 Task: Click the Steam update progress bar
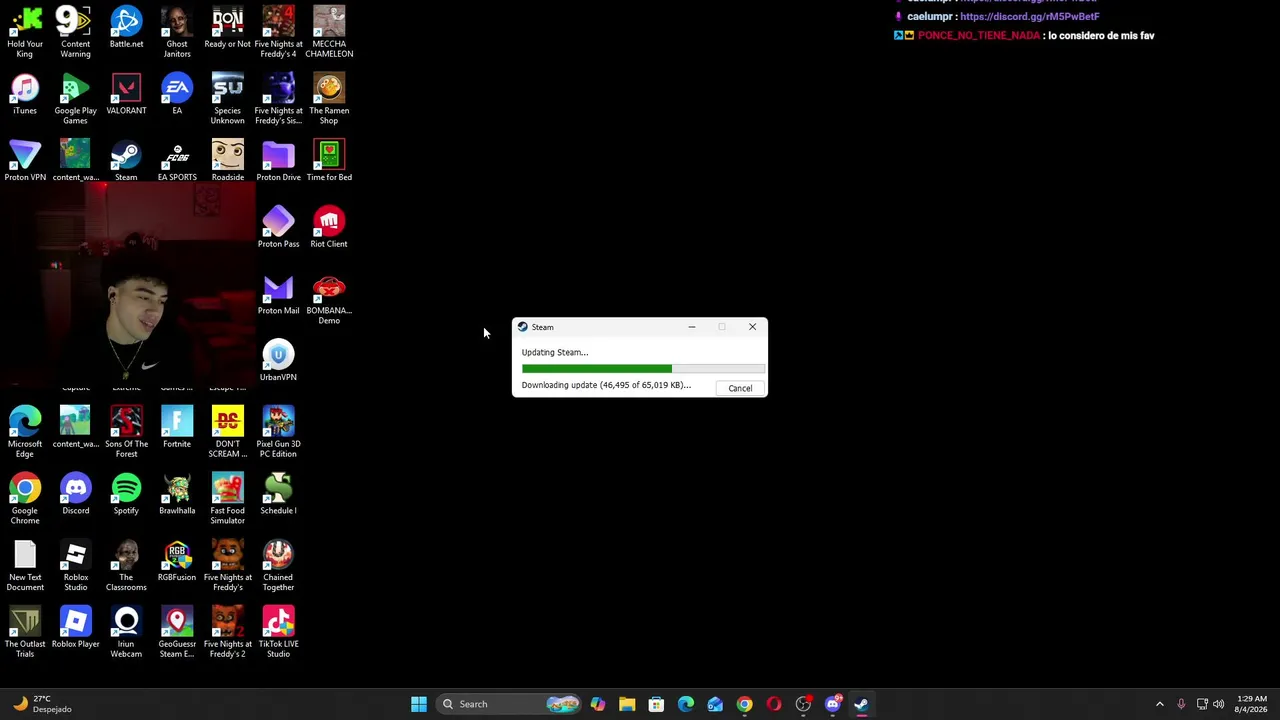643,369
